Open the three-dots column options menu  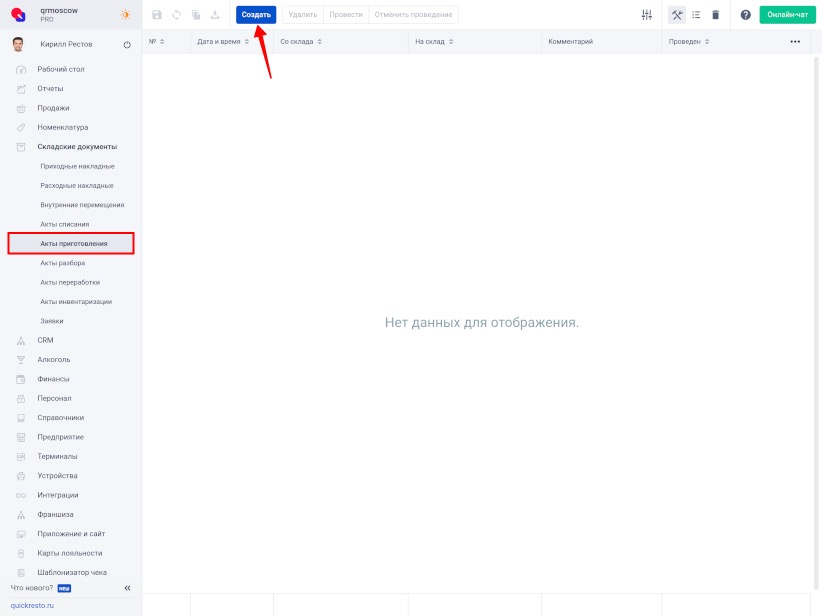[x=795, y=41]
